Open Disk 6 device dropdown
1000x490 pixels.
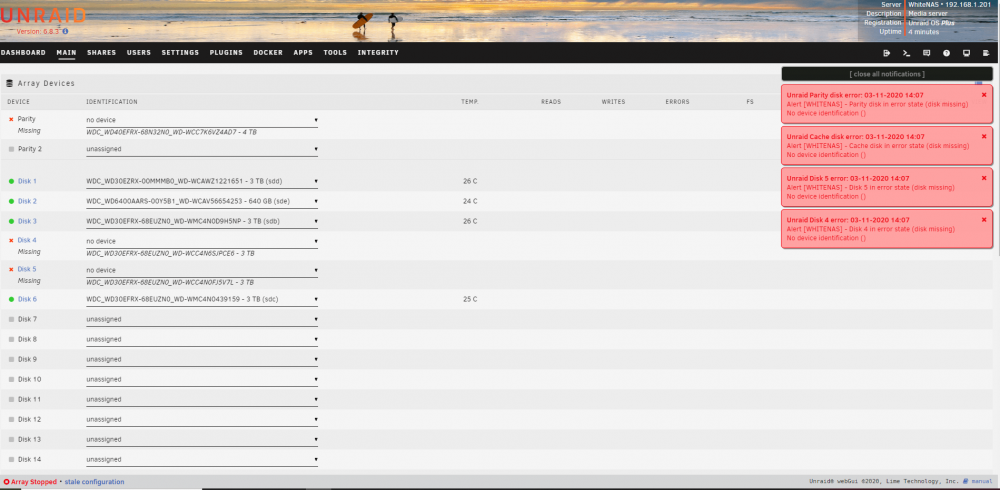click(x=202, y=299)
